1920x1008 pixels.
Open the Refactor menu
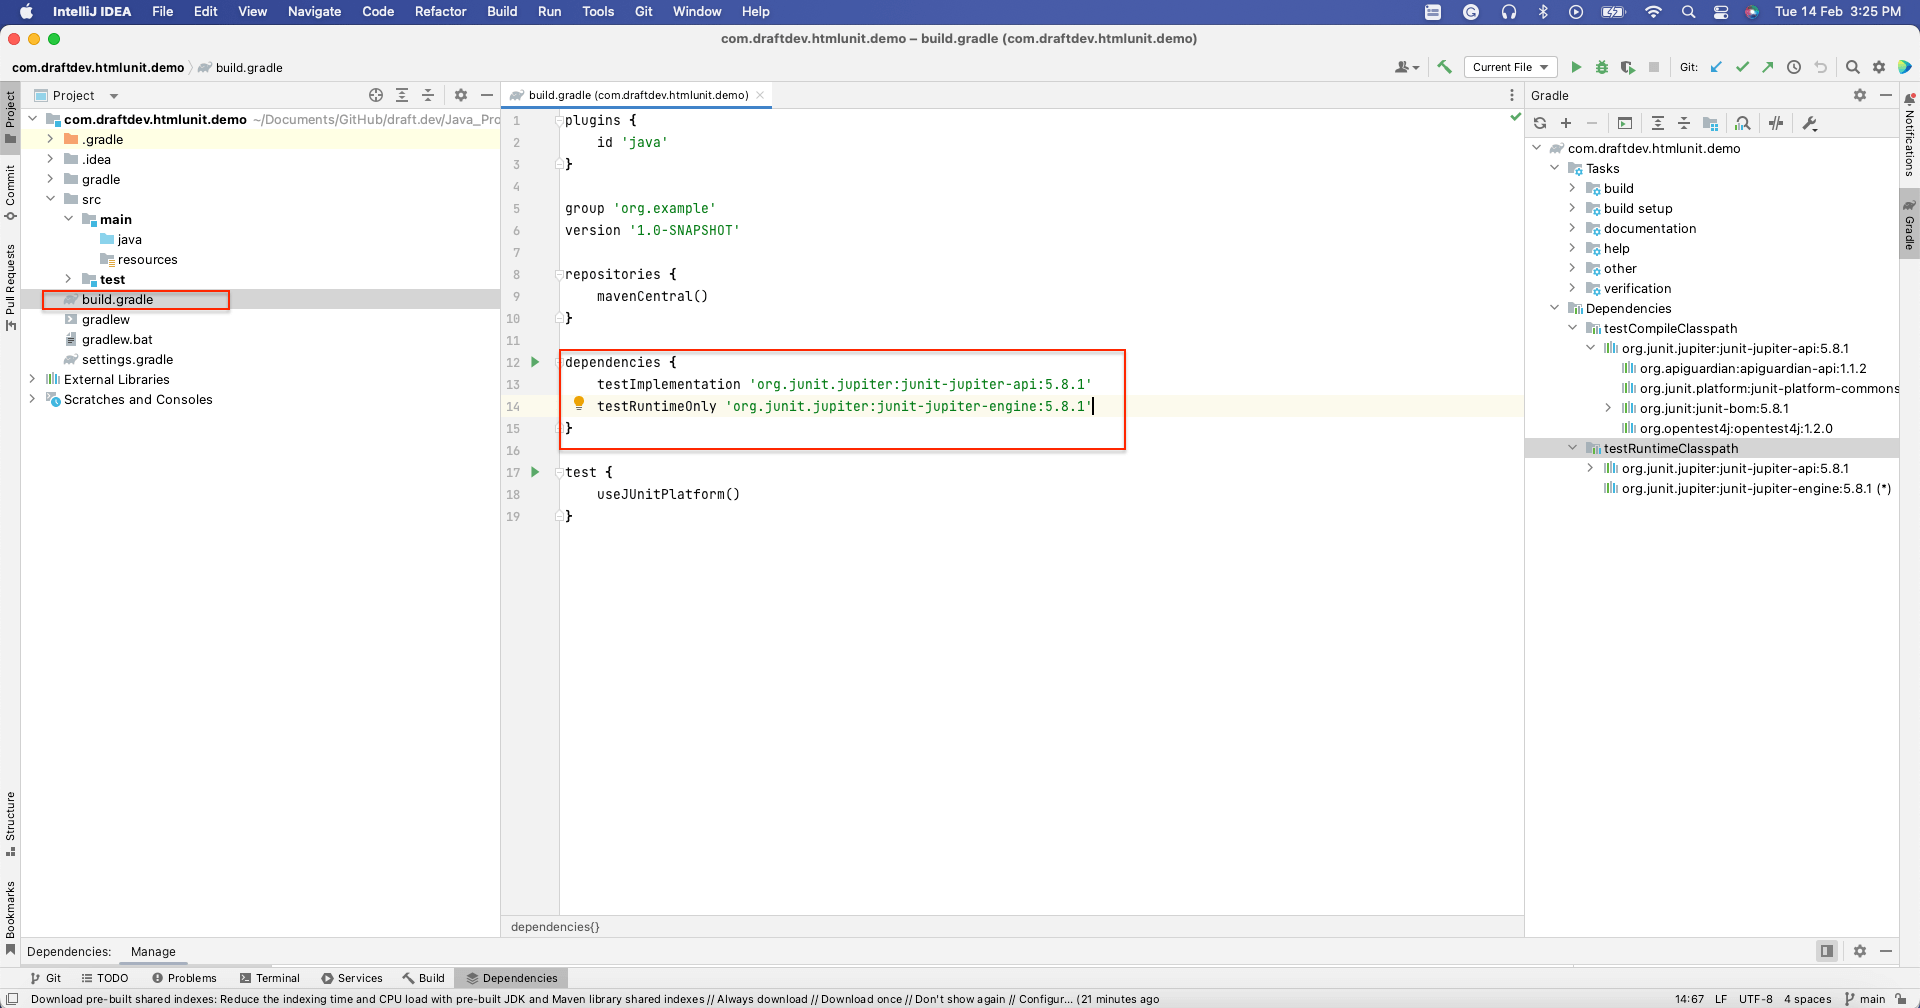point(441,11)
